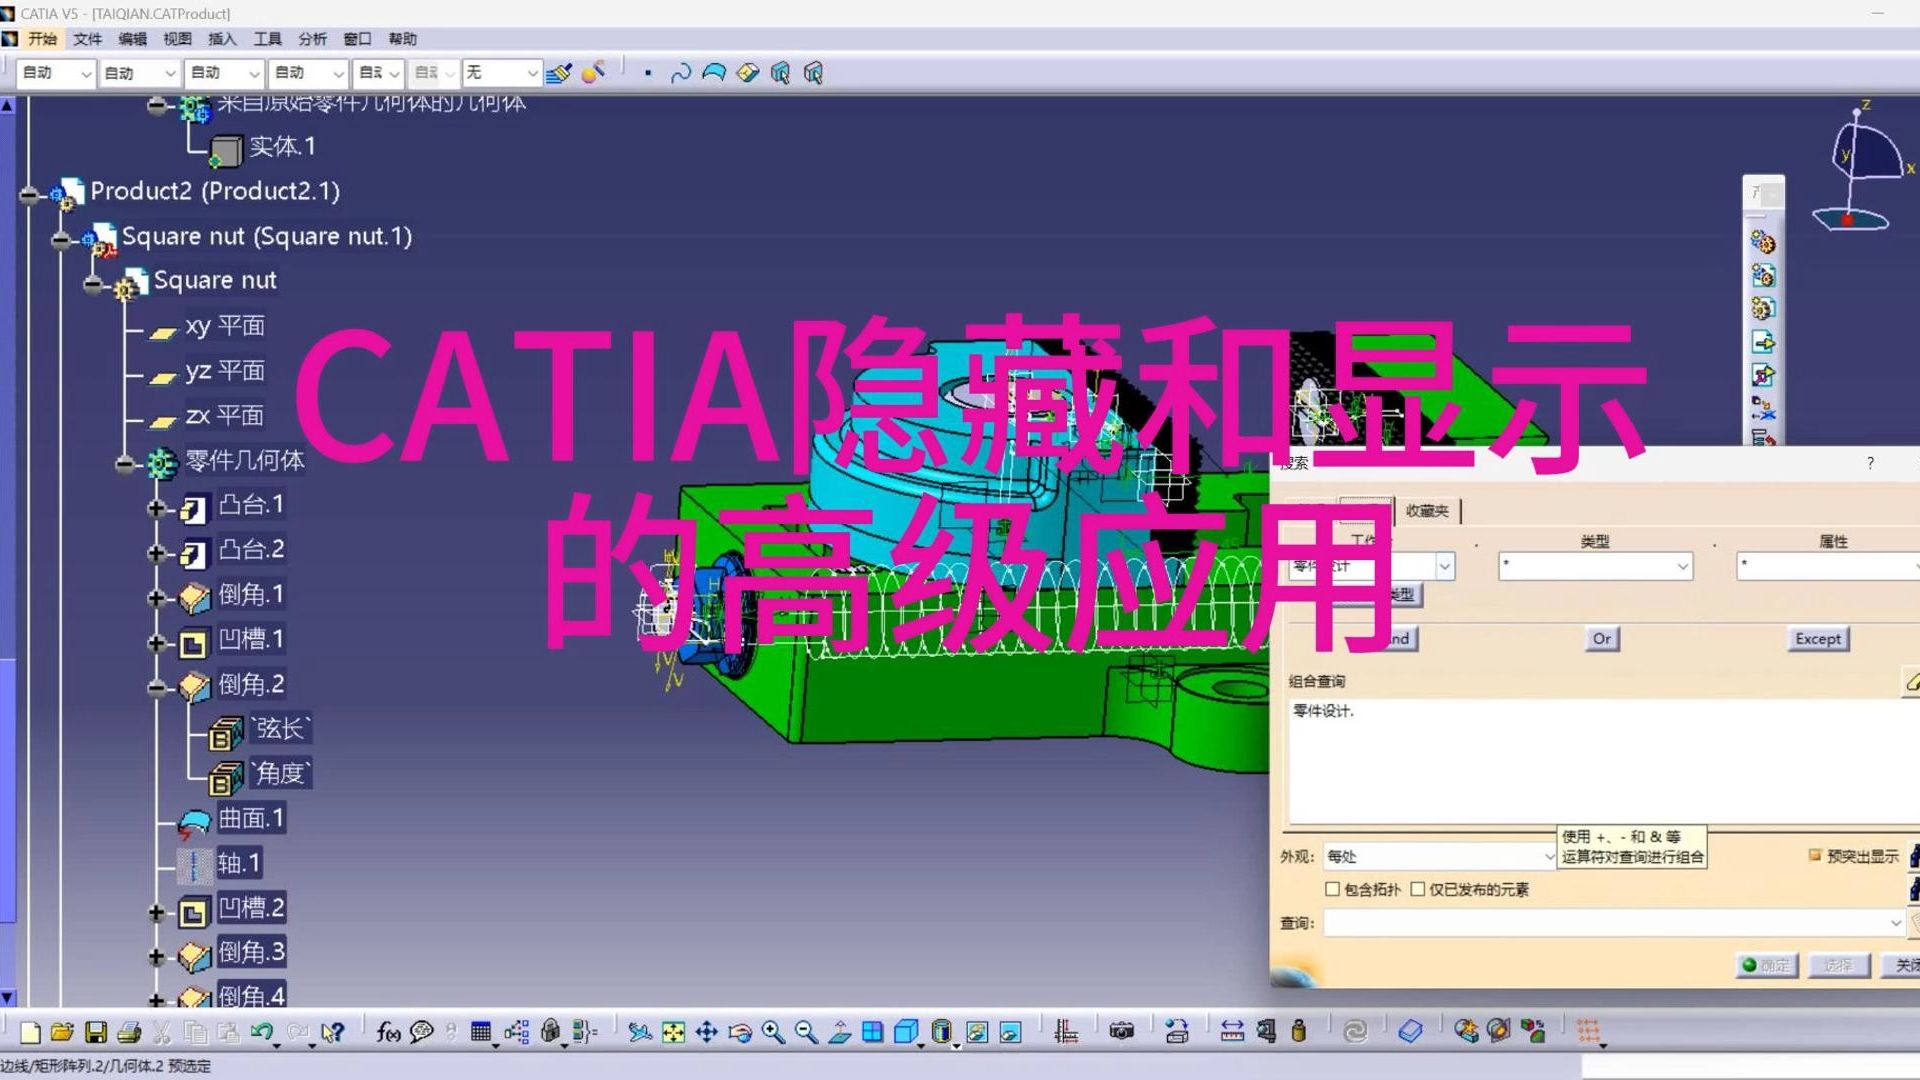
Task: Click in the 组合查询 text area
Action: pos(1604,760)
